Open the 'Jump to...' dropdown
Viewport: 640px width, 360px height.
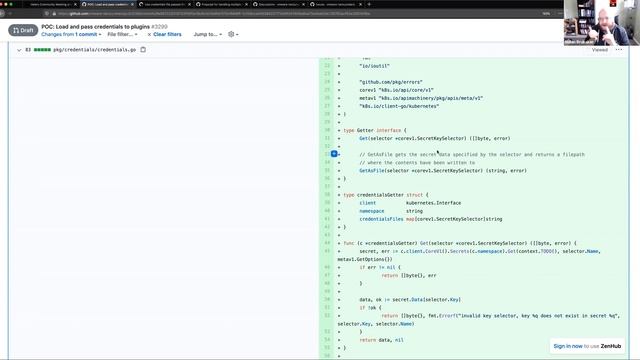click(x=207, y=34)
